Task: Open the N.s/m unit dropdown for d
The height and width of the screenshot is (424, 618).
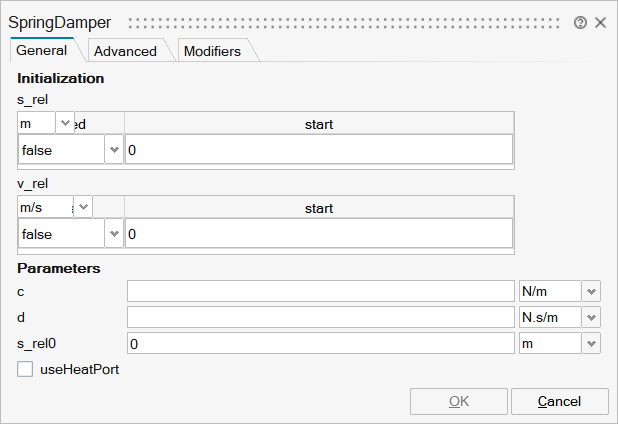Action: [591, 317]
